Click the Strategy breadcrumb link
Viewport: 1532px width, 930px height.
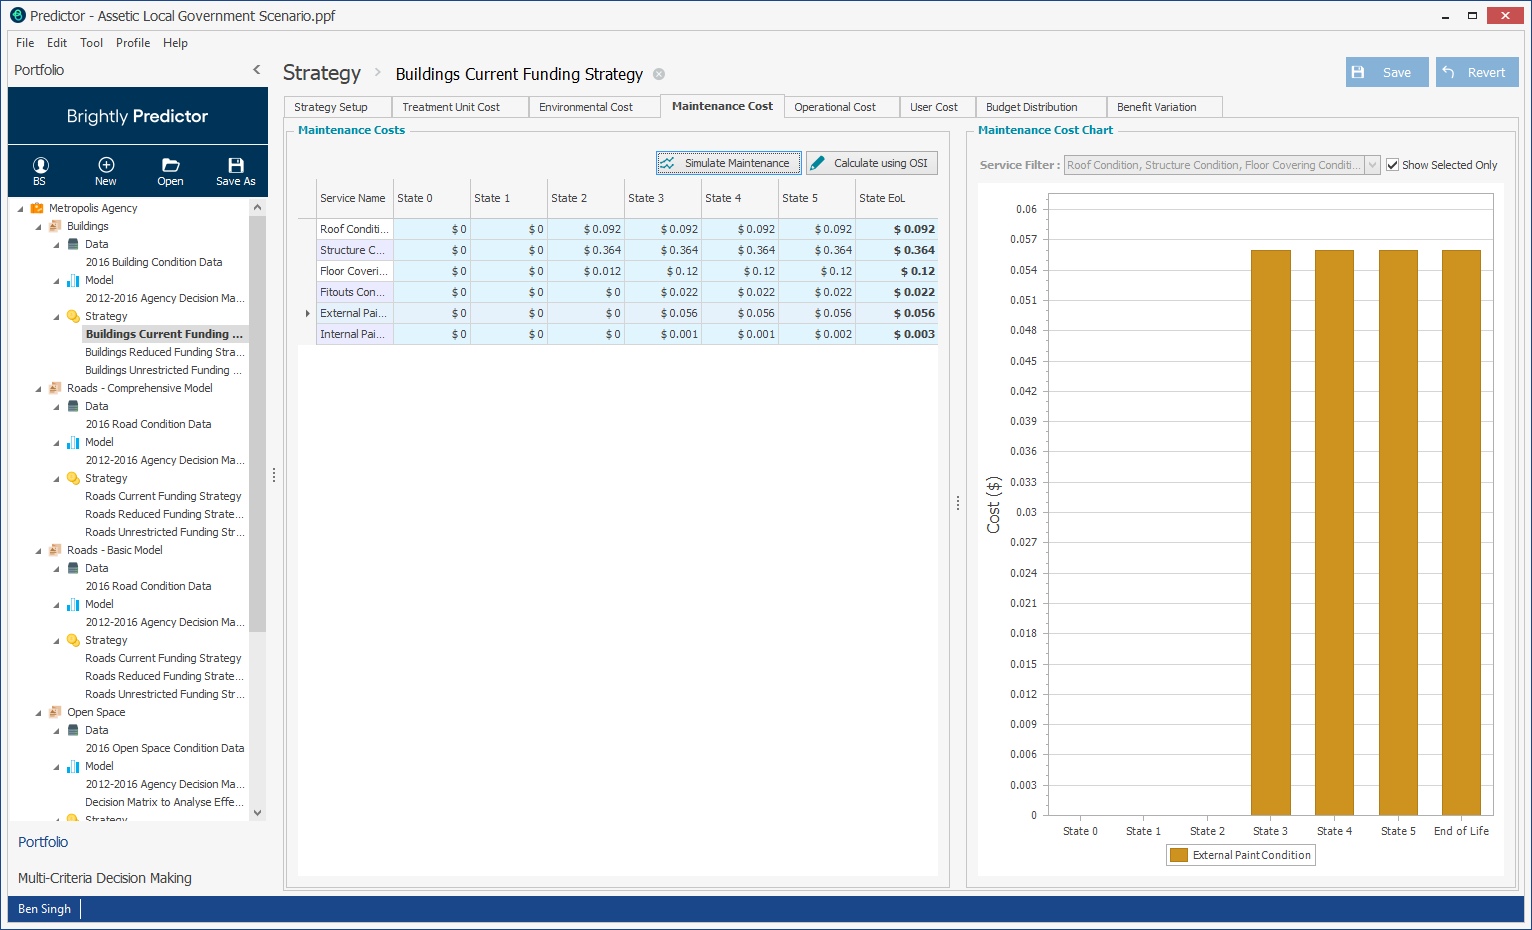pyautogui.click(x=322, y=73)
